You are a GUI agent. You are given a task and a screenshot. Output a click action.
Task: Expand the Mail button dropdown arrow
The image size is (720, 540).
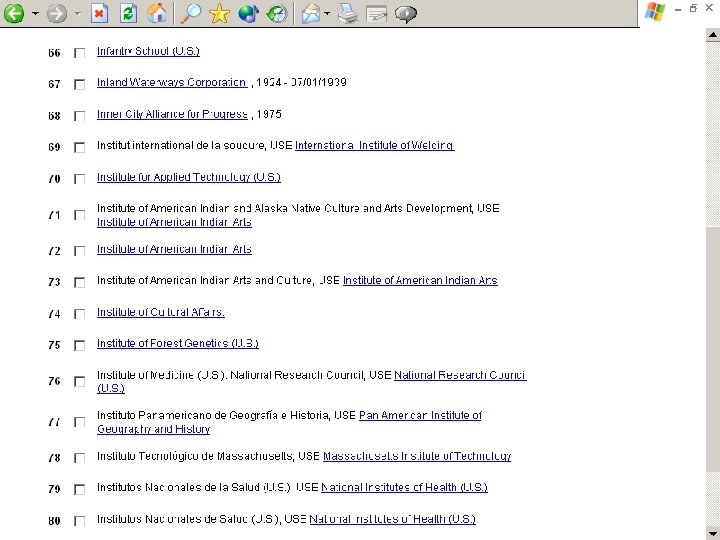coord(327,14)
